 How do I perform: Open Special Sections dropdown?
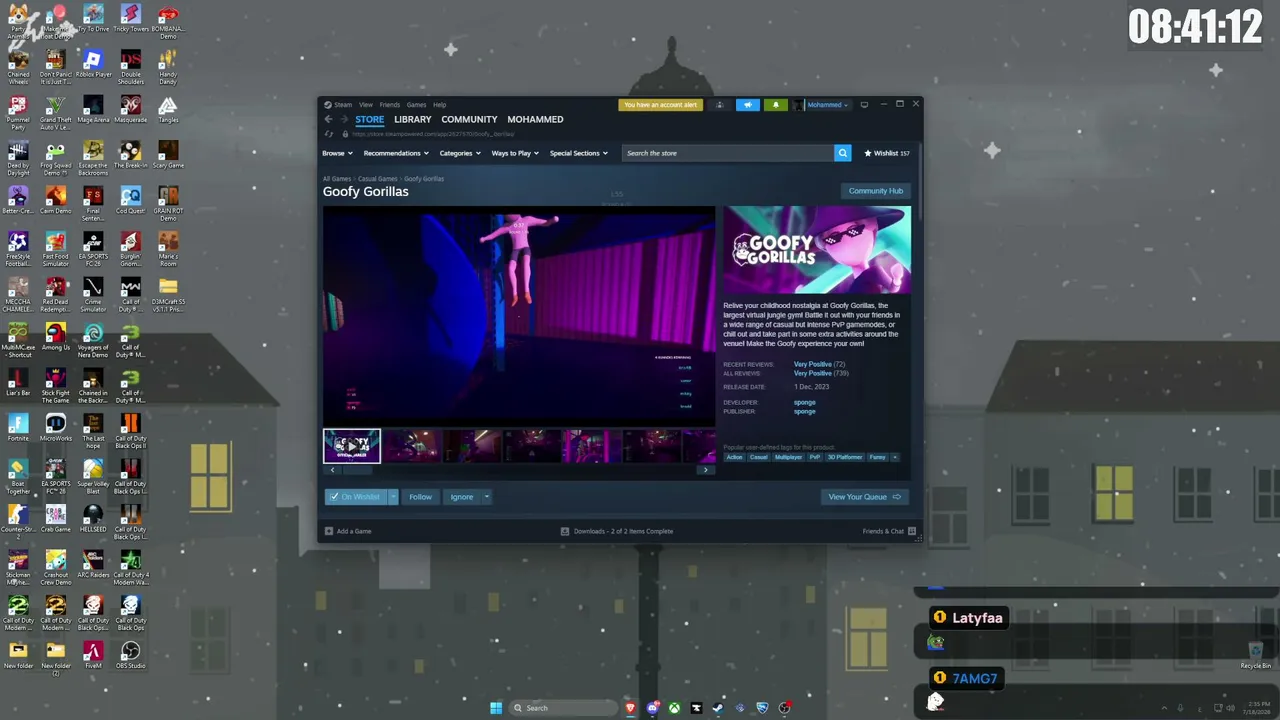(579, 153)
